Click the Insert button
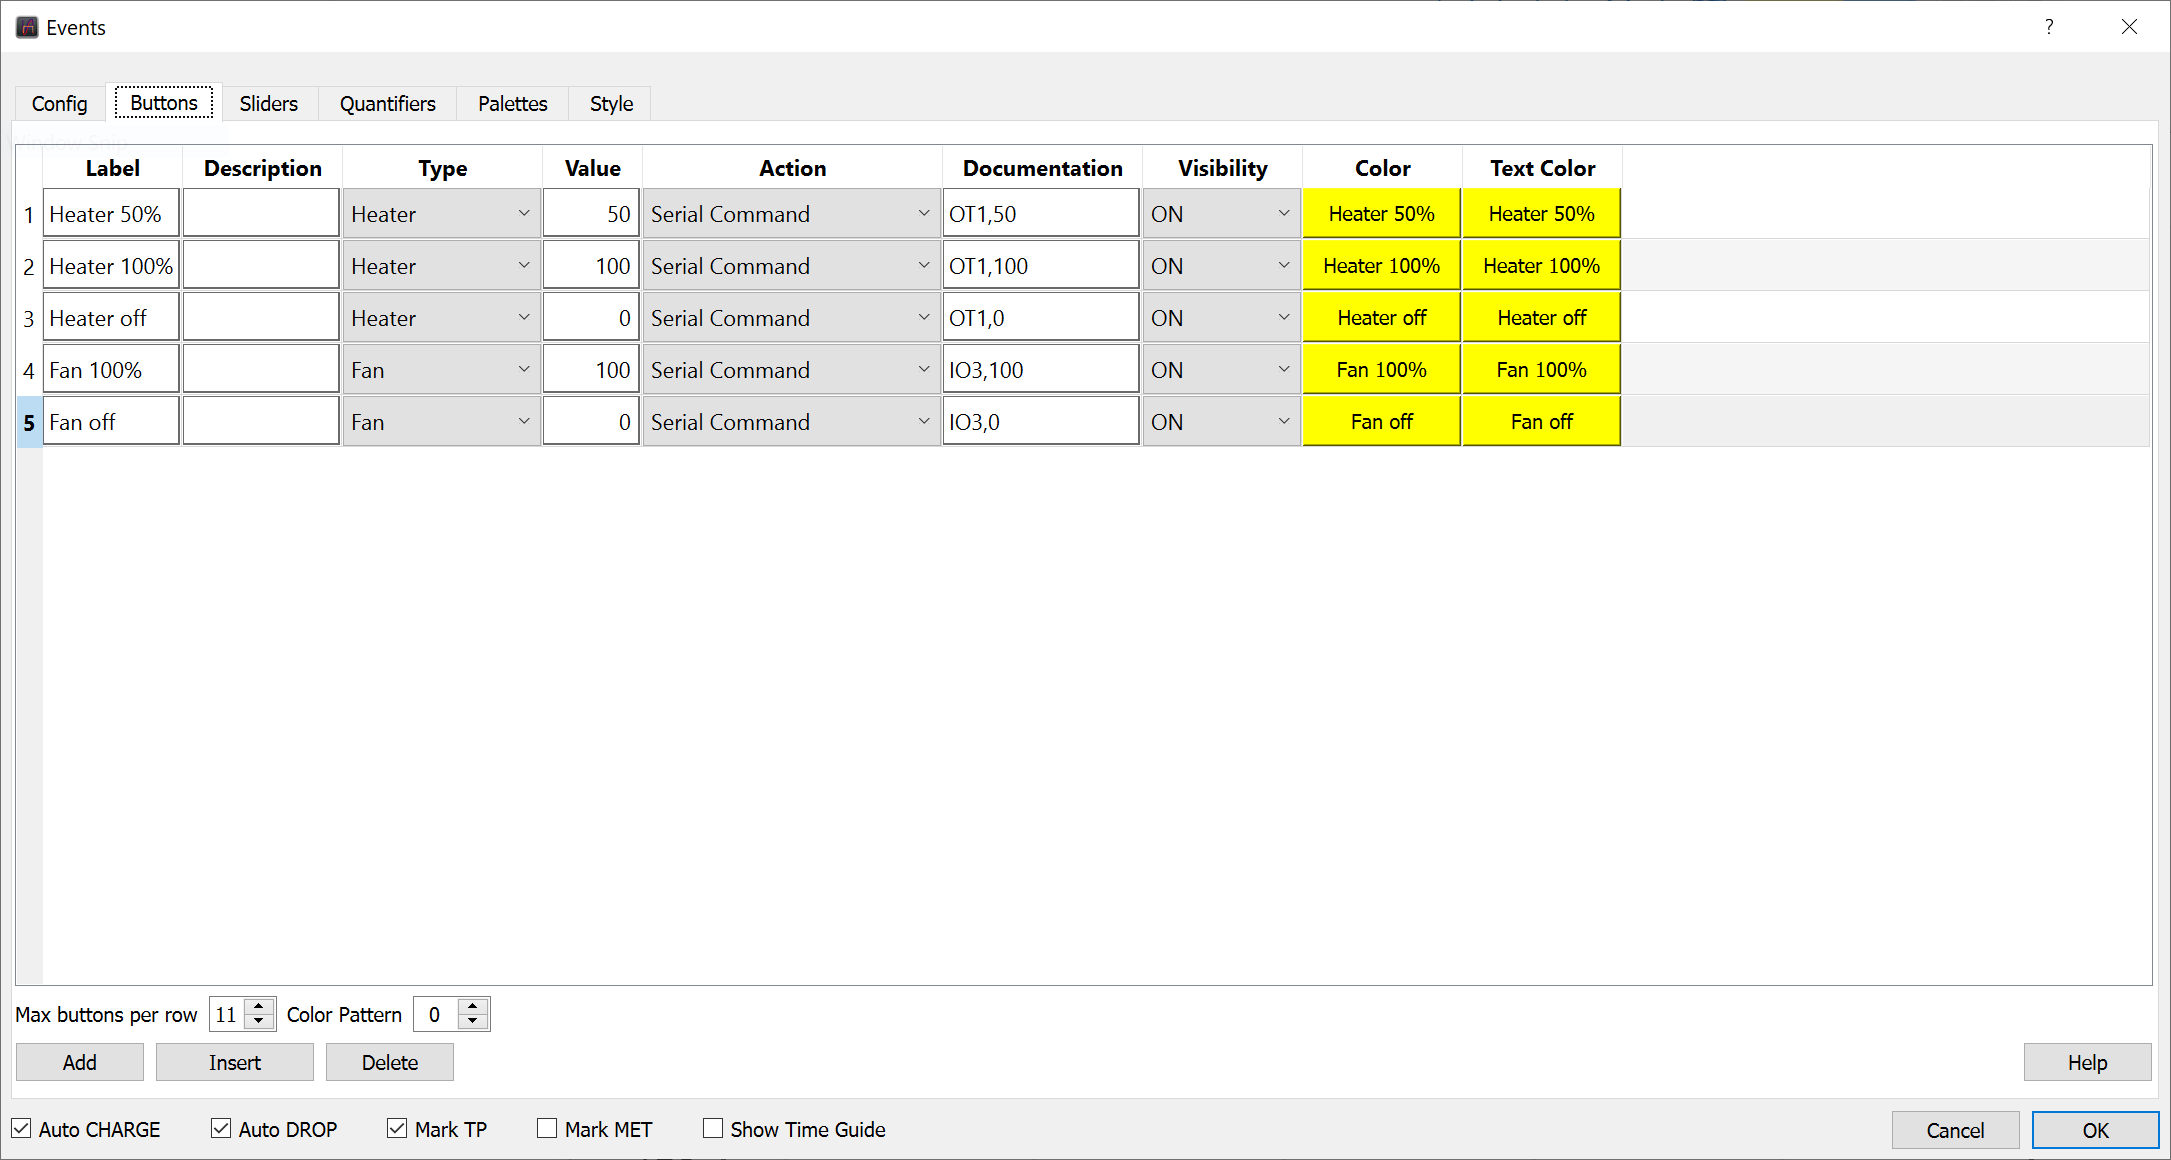 234,1062
